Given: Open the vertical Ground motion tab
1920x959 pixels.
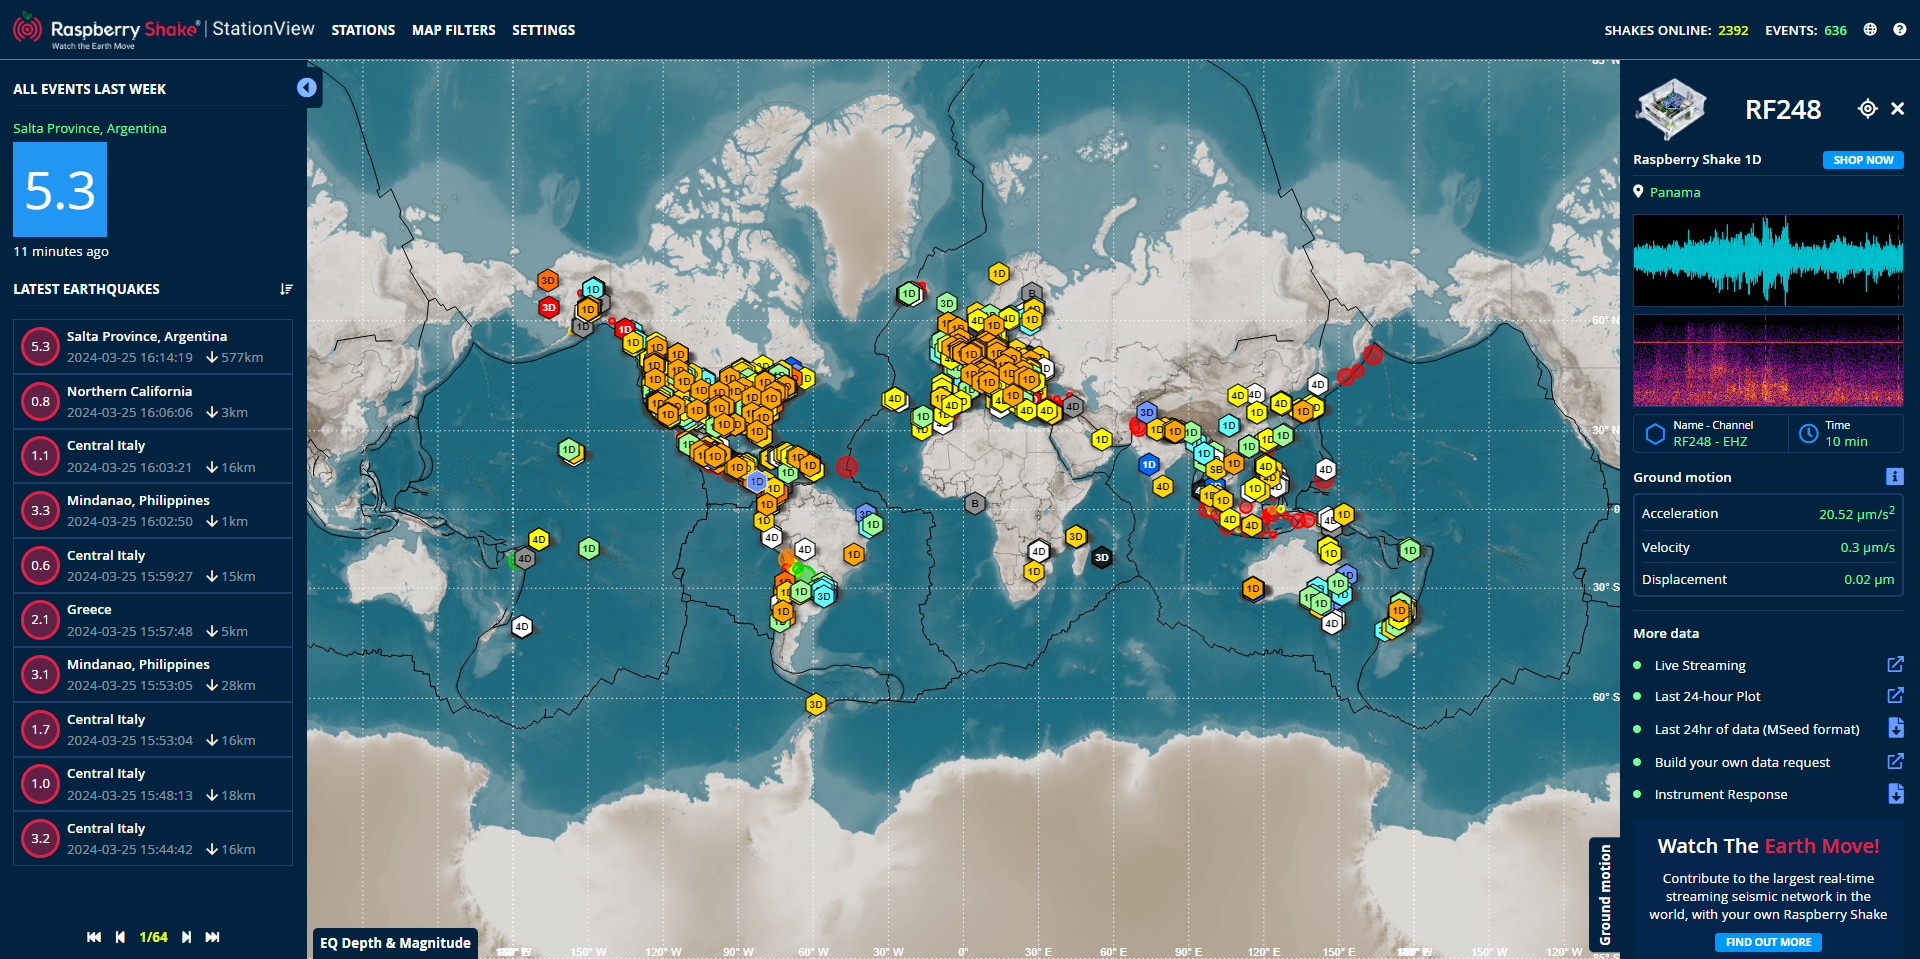Looking at the screenshot, I should coord(1604,894).
